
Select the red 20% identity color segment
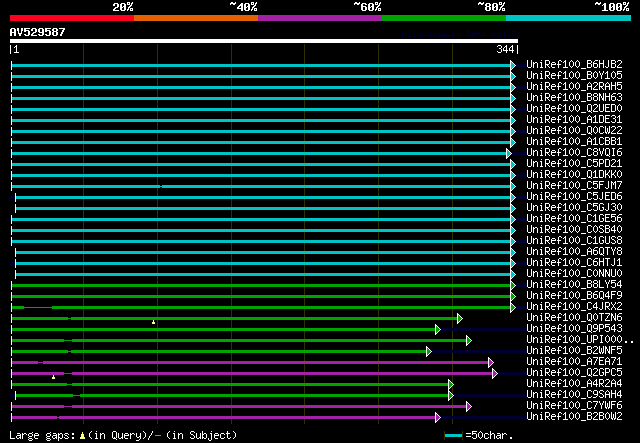[x=72, y=18]
